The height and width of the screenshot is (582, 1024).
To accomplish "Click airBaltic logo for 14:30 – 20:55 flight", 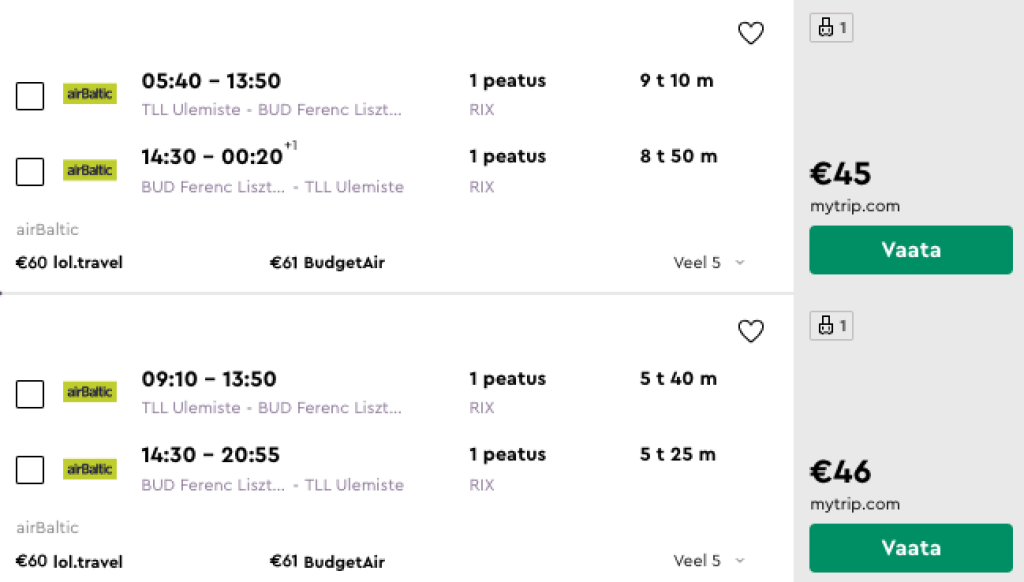I will 90,468.
